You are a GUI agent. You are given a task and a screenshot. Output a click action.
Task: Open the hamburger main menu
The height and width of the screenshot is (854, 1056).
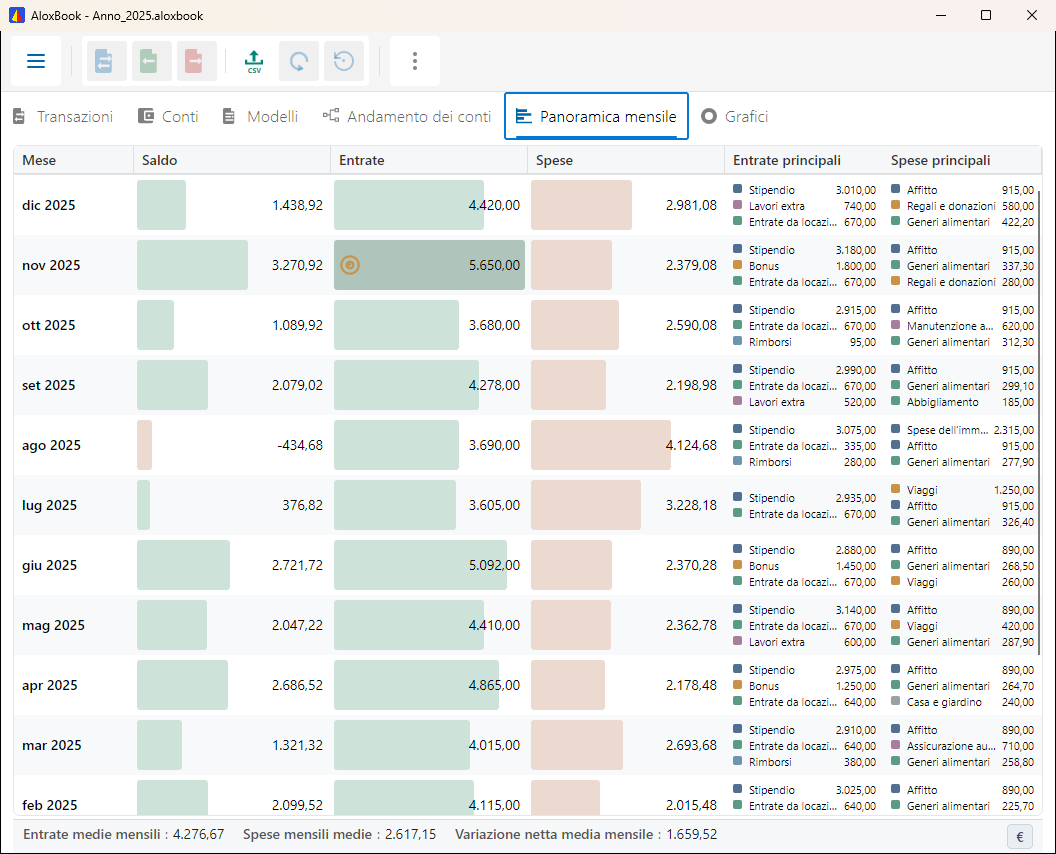[x=36, y=61]
